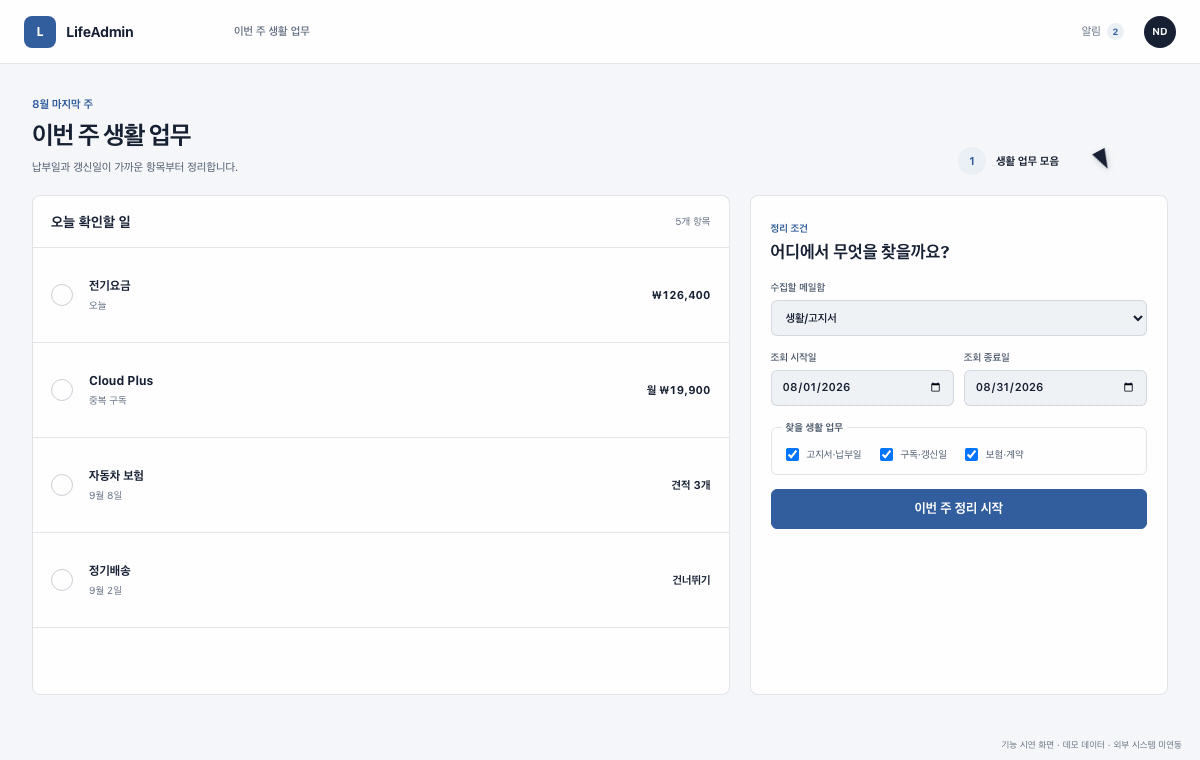This screenshot has height=760, width=1200.
Task: Click the LifeAdmin logo icon
Action: coord(40,32)
